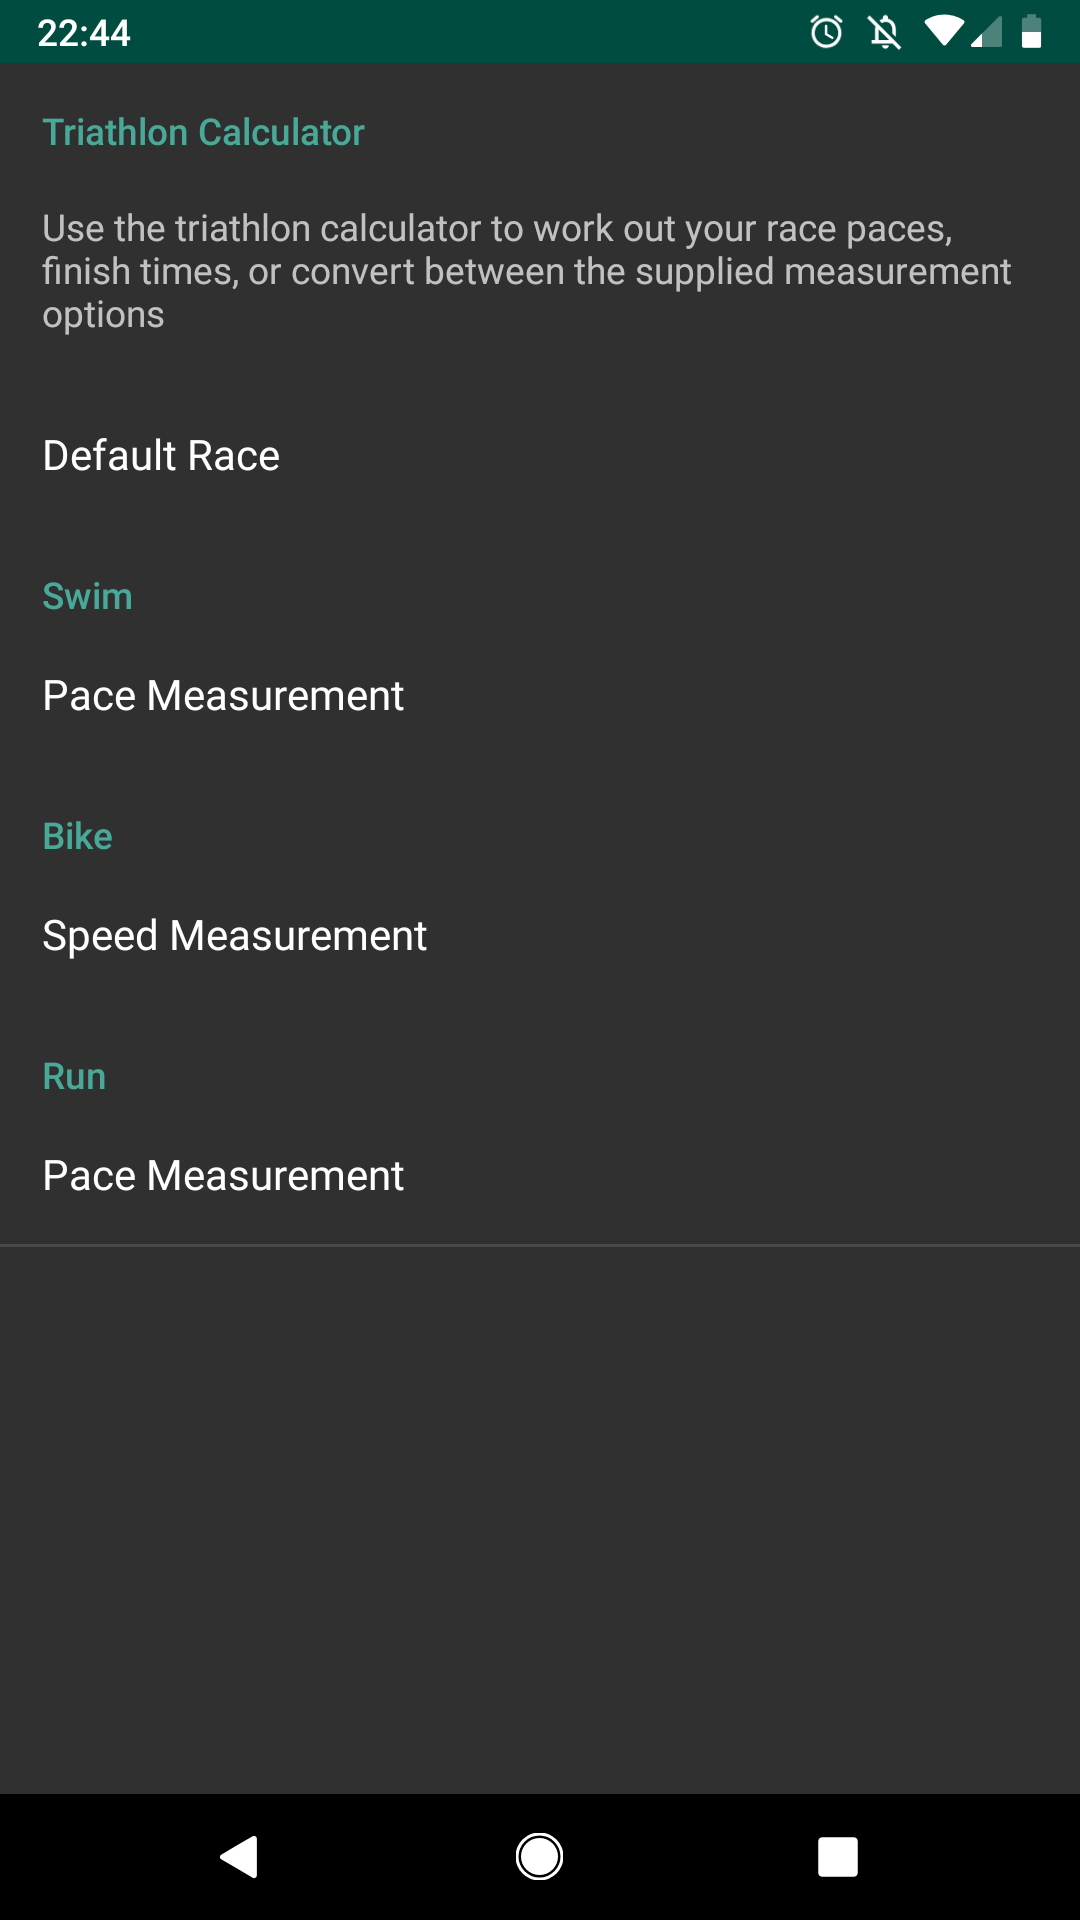
Task: Tap the divider line beneath Run settings
Action: click(540, 1245)
